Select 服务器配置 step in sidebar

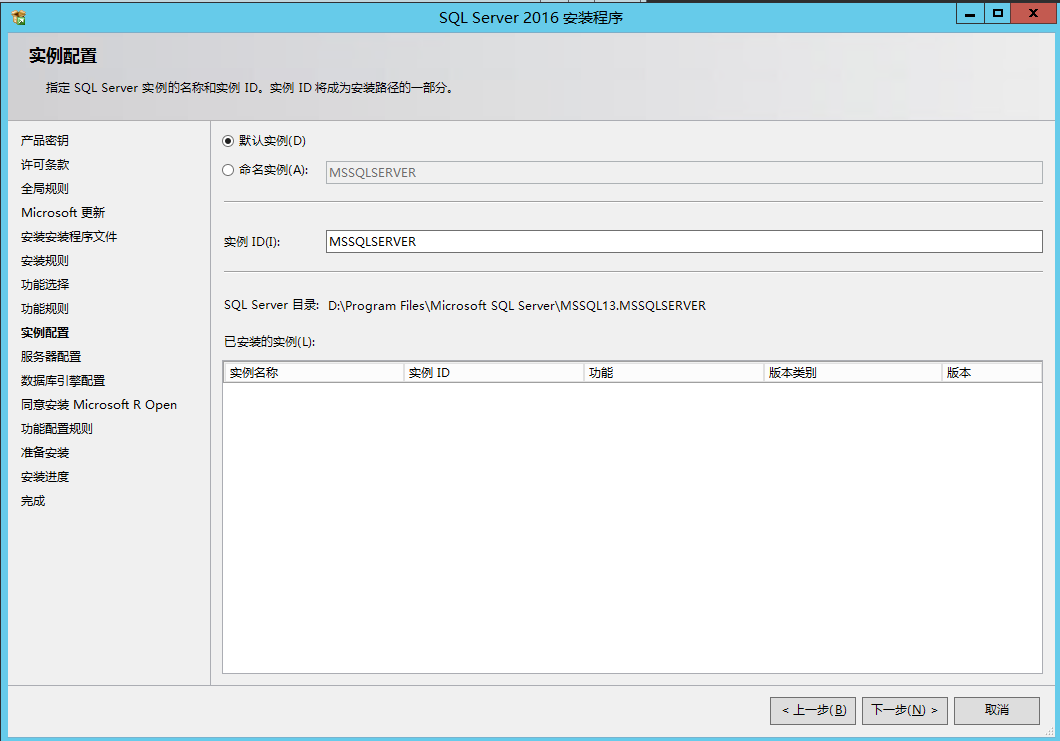point(51,356)
